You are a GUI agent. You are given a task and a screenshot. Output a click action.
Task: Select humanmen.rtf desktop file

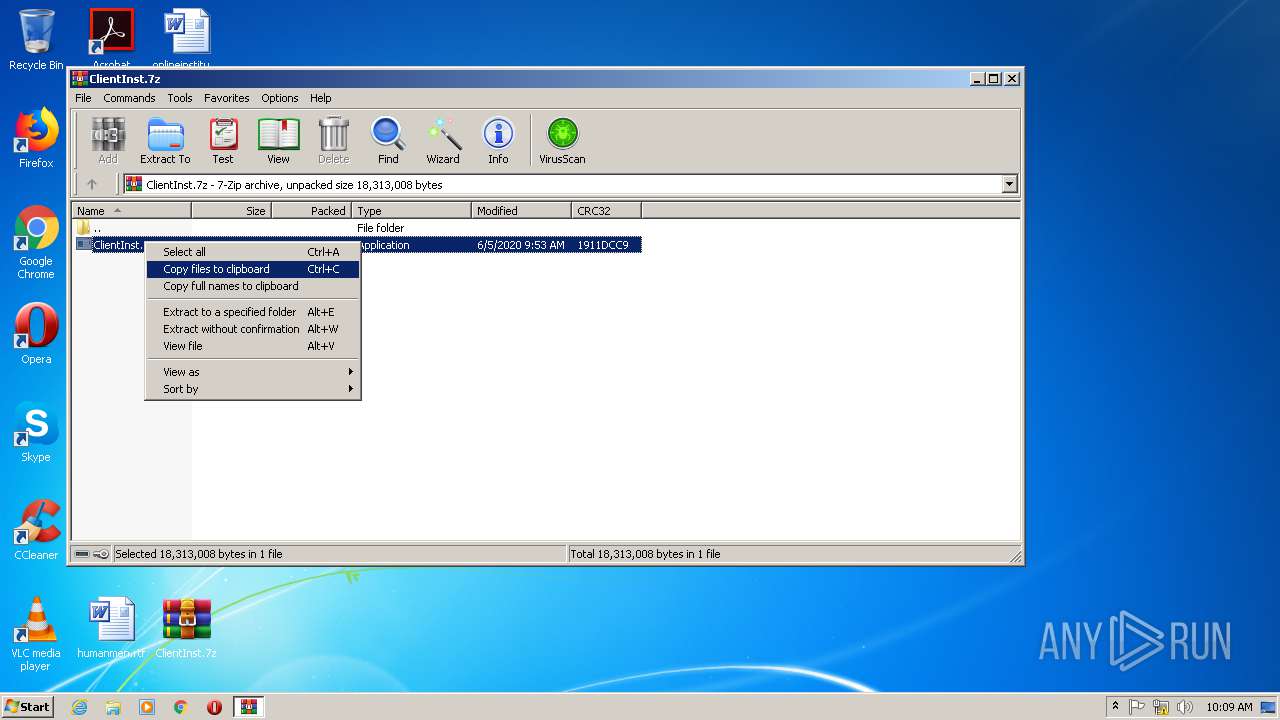coord(111,628)
